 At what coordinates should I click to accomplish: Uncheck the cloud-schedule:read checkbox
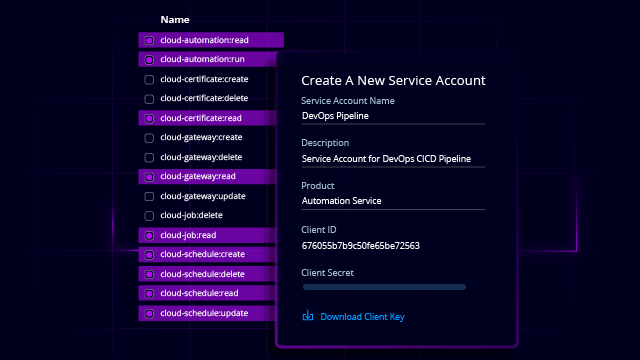pos(149,293)
